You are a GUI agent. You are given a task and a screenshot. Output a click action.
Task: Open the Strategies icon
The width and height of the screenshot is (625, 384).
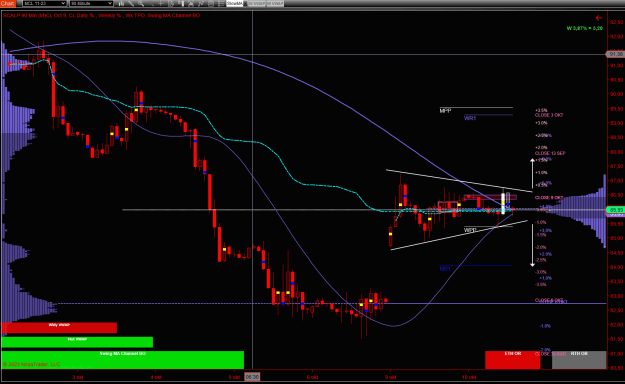tap(211, 4)
